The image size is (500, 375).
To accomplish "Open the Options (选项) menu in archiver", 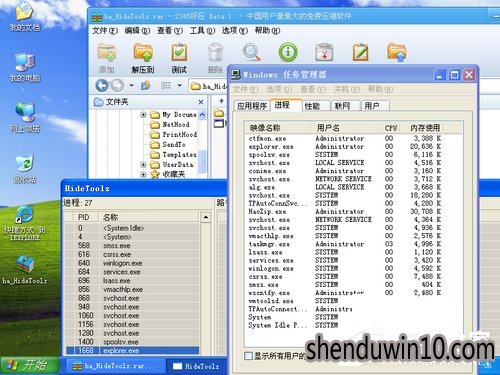I will (235, 31).
